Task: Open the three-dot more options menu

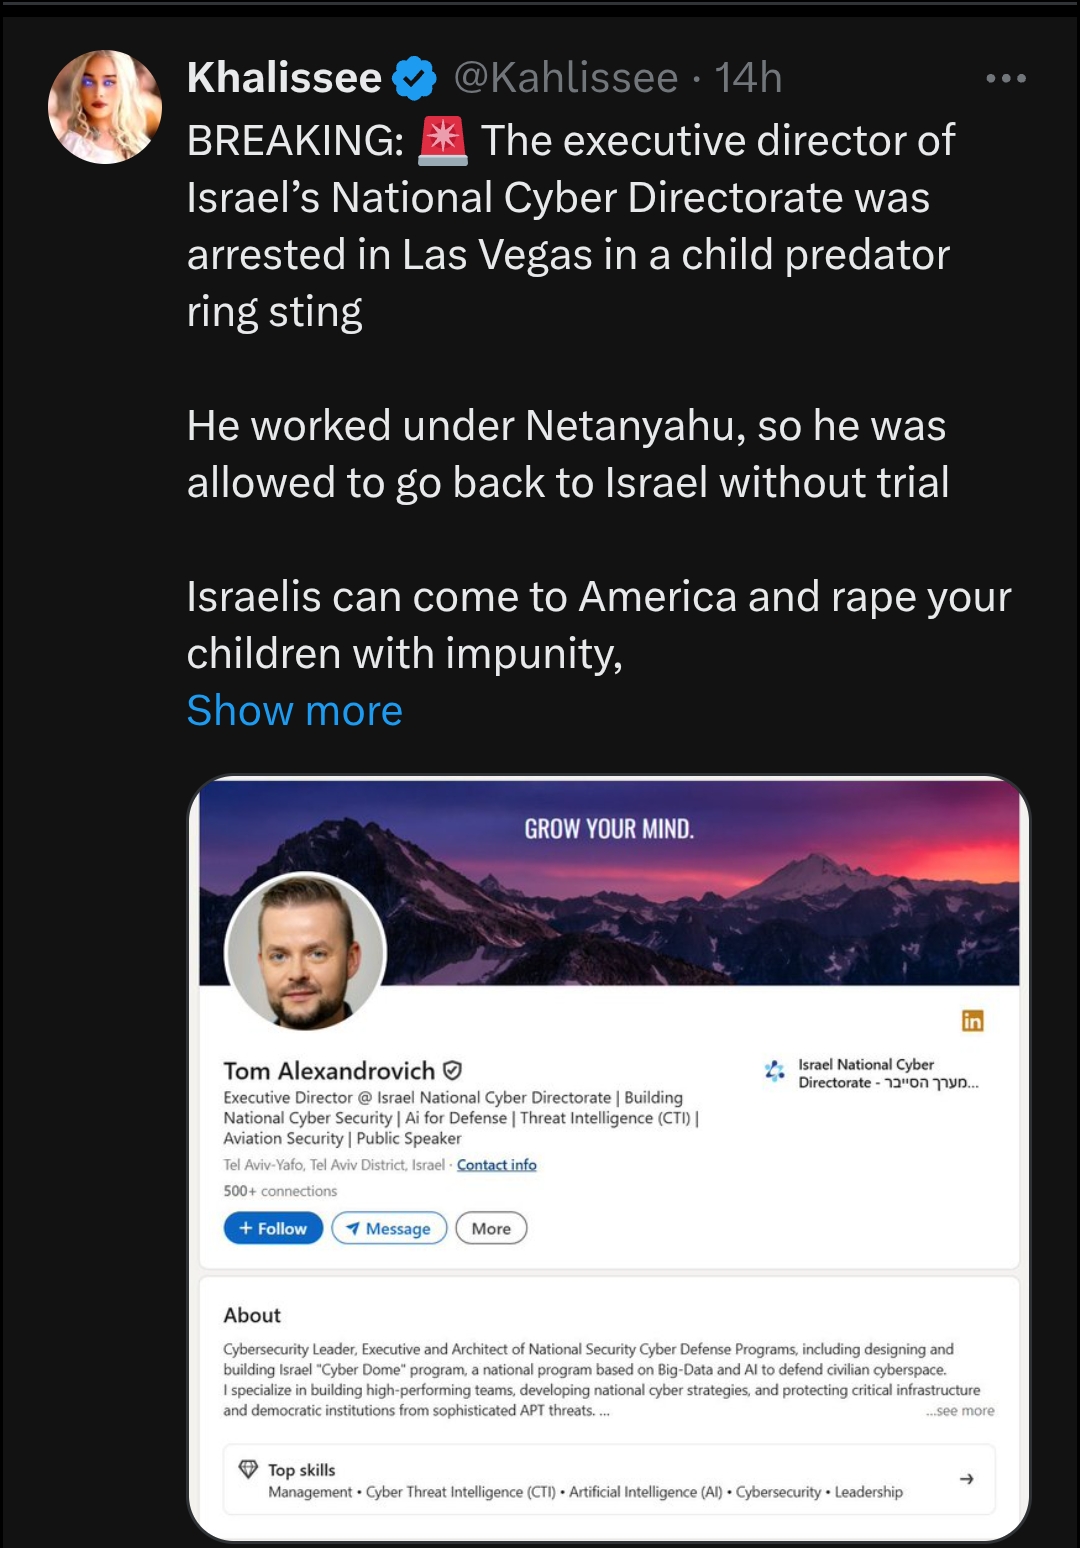Action: (1006, 78)
